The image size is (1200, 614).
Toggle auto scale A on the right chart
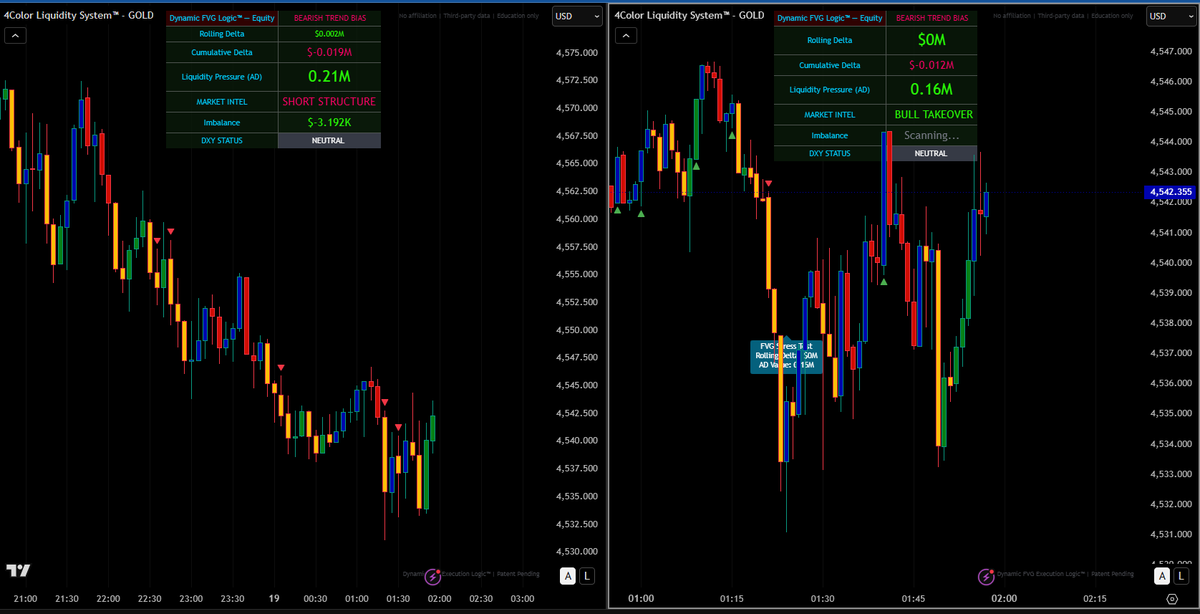pyautogui.click(x=1162, y=576)
